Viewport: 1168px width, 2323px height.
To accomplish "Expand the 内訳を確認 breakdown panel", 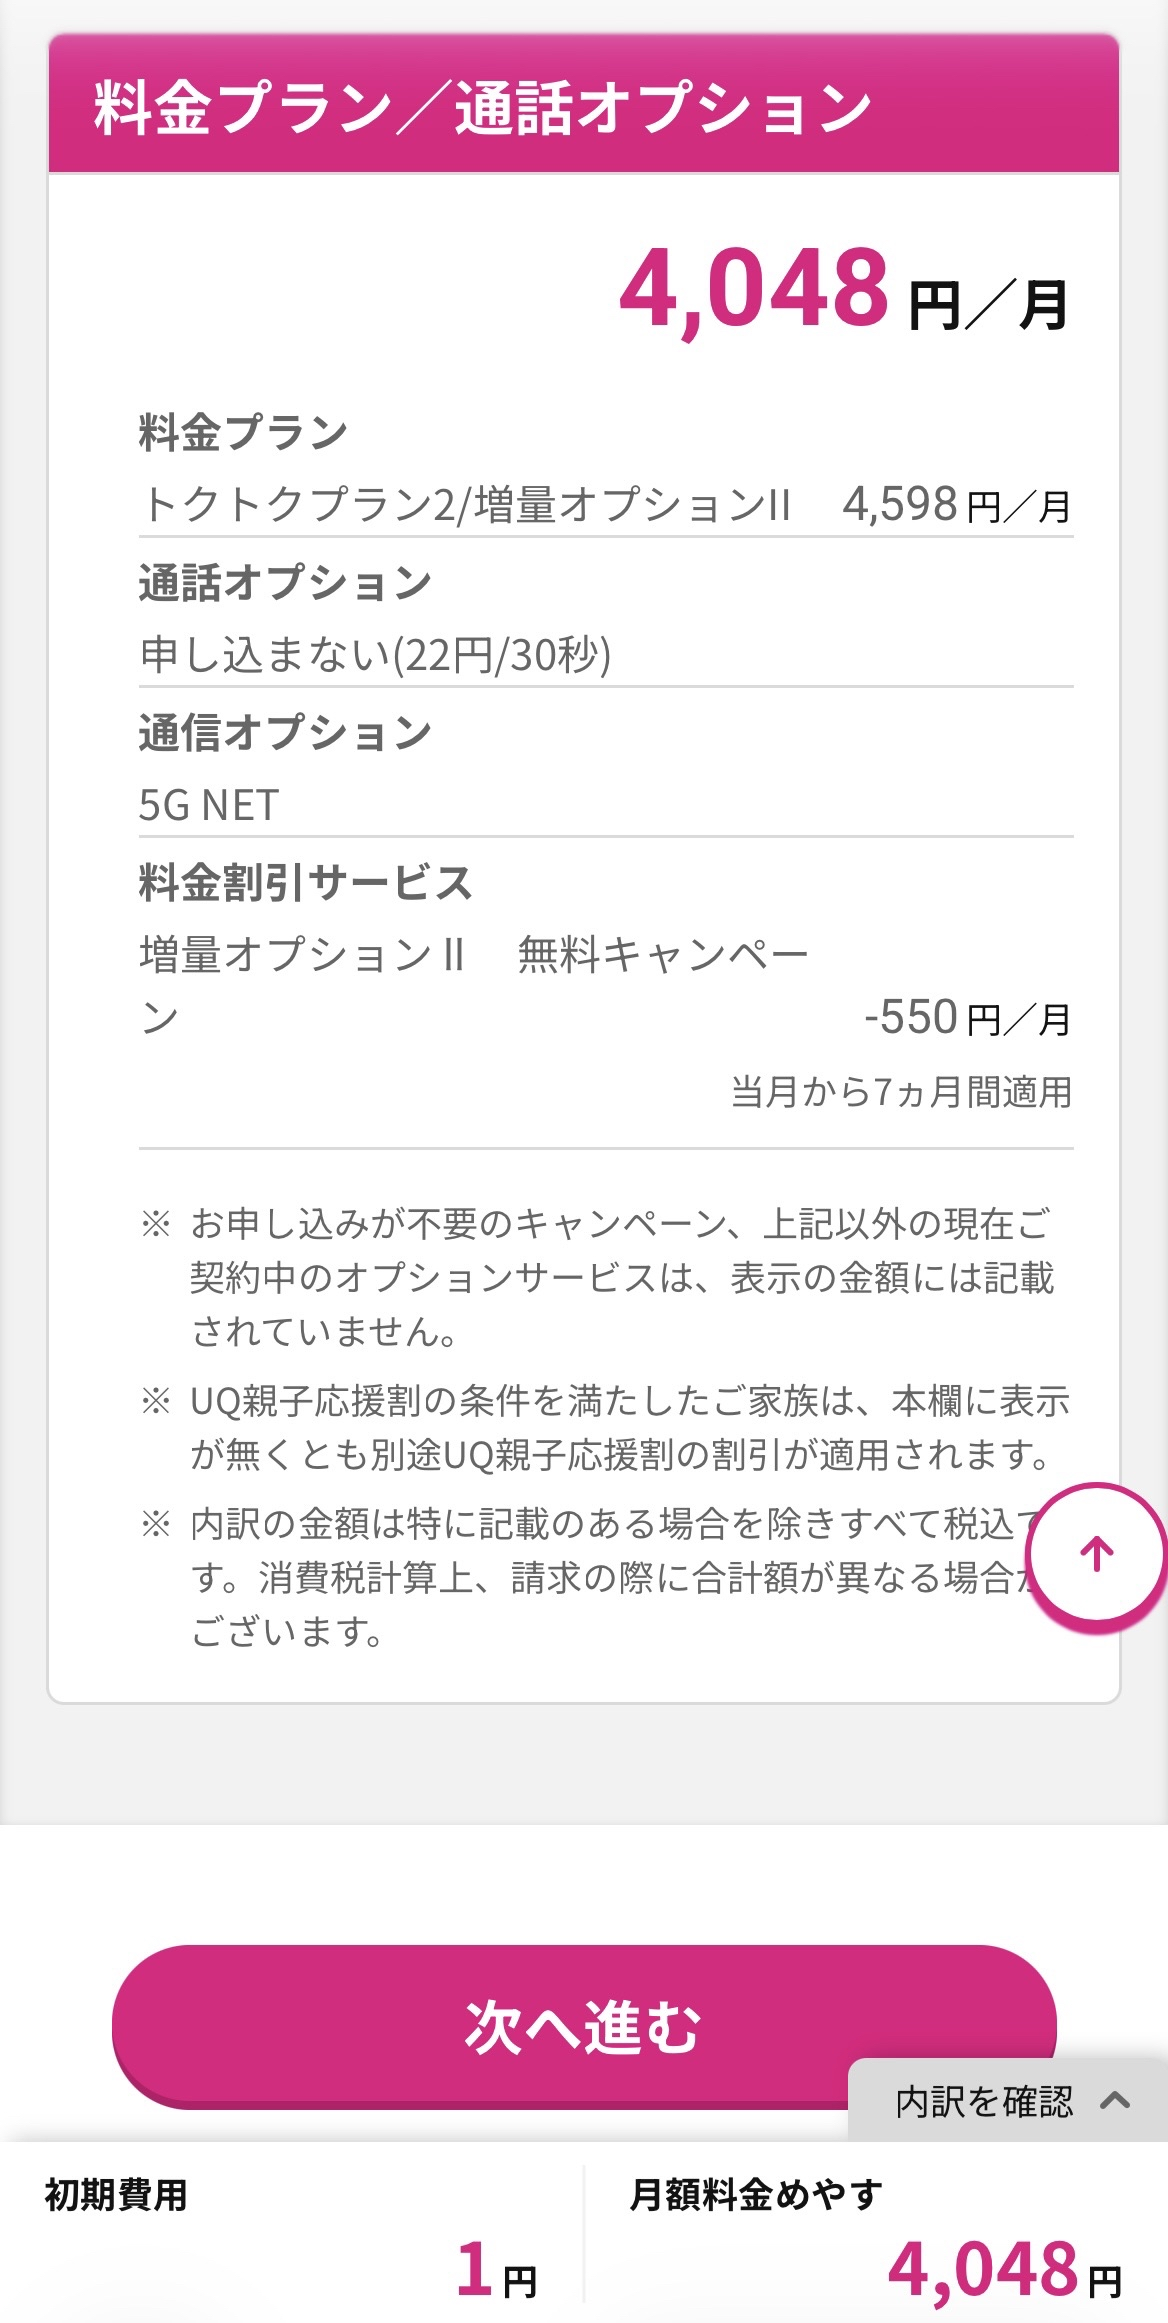I will click(x=1008, y=2101).
